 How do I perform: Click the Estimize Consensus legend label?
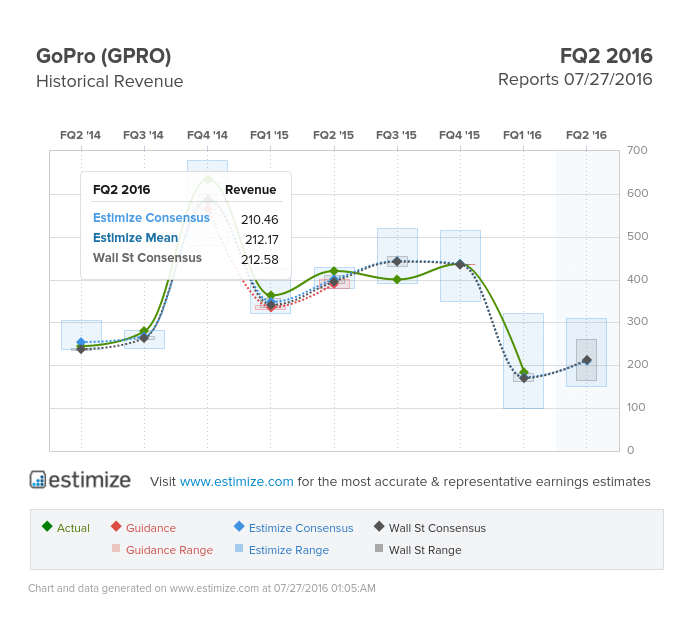pyautogui.click(x=301, y=528)
